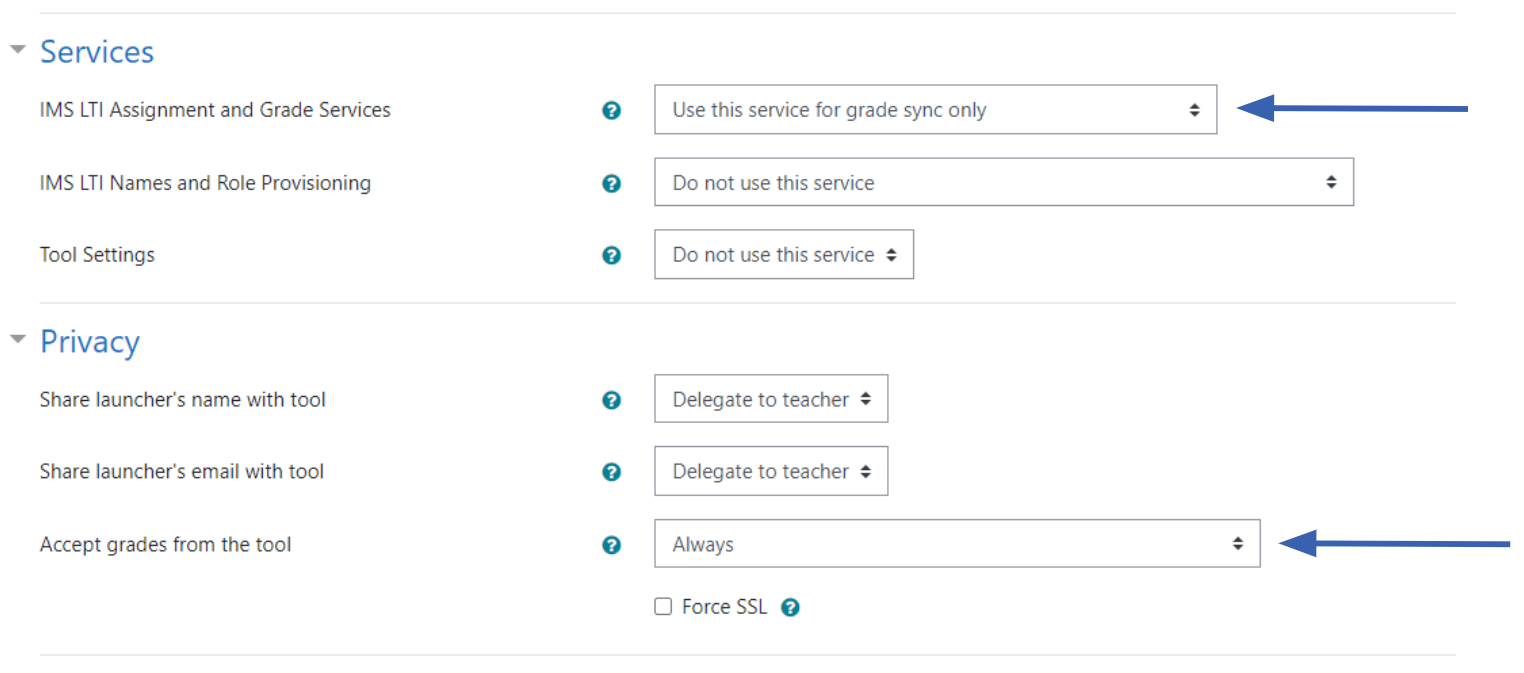Viewport: 1524px width, 673px height.
Task: Show help for Share launcher's email with tool
Action: pos(612,472)
